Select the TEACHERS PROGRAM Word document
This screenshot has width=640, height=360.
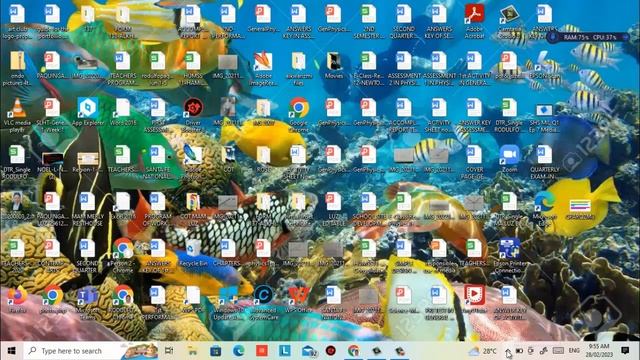click(122, 68)
